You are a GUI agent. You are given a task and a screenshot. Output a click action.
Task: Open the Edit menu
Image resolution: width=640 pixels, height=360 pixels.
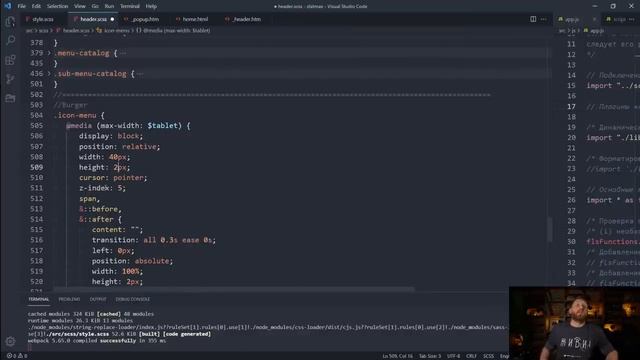36,6
